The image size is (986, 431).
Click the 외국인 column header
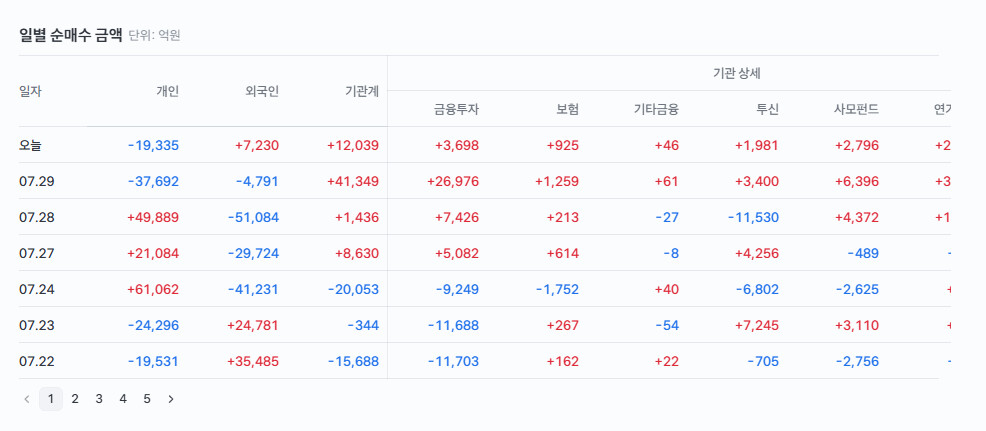262,91
